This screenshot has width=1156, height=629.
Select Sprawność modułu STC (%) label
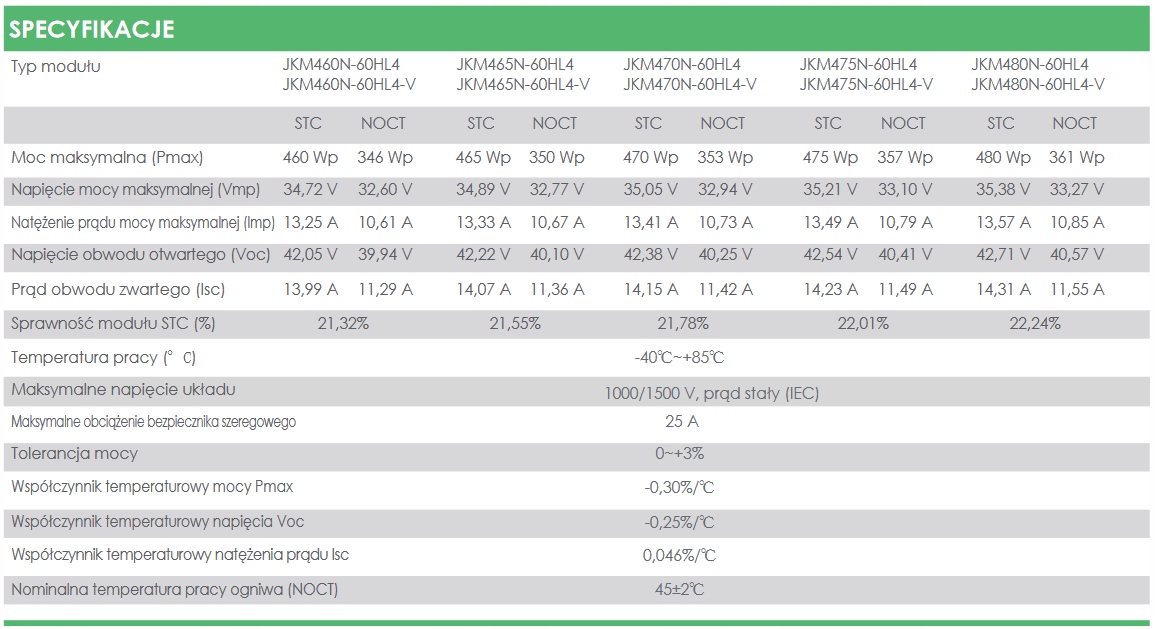coord(113,323)
